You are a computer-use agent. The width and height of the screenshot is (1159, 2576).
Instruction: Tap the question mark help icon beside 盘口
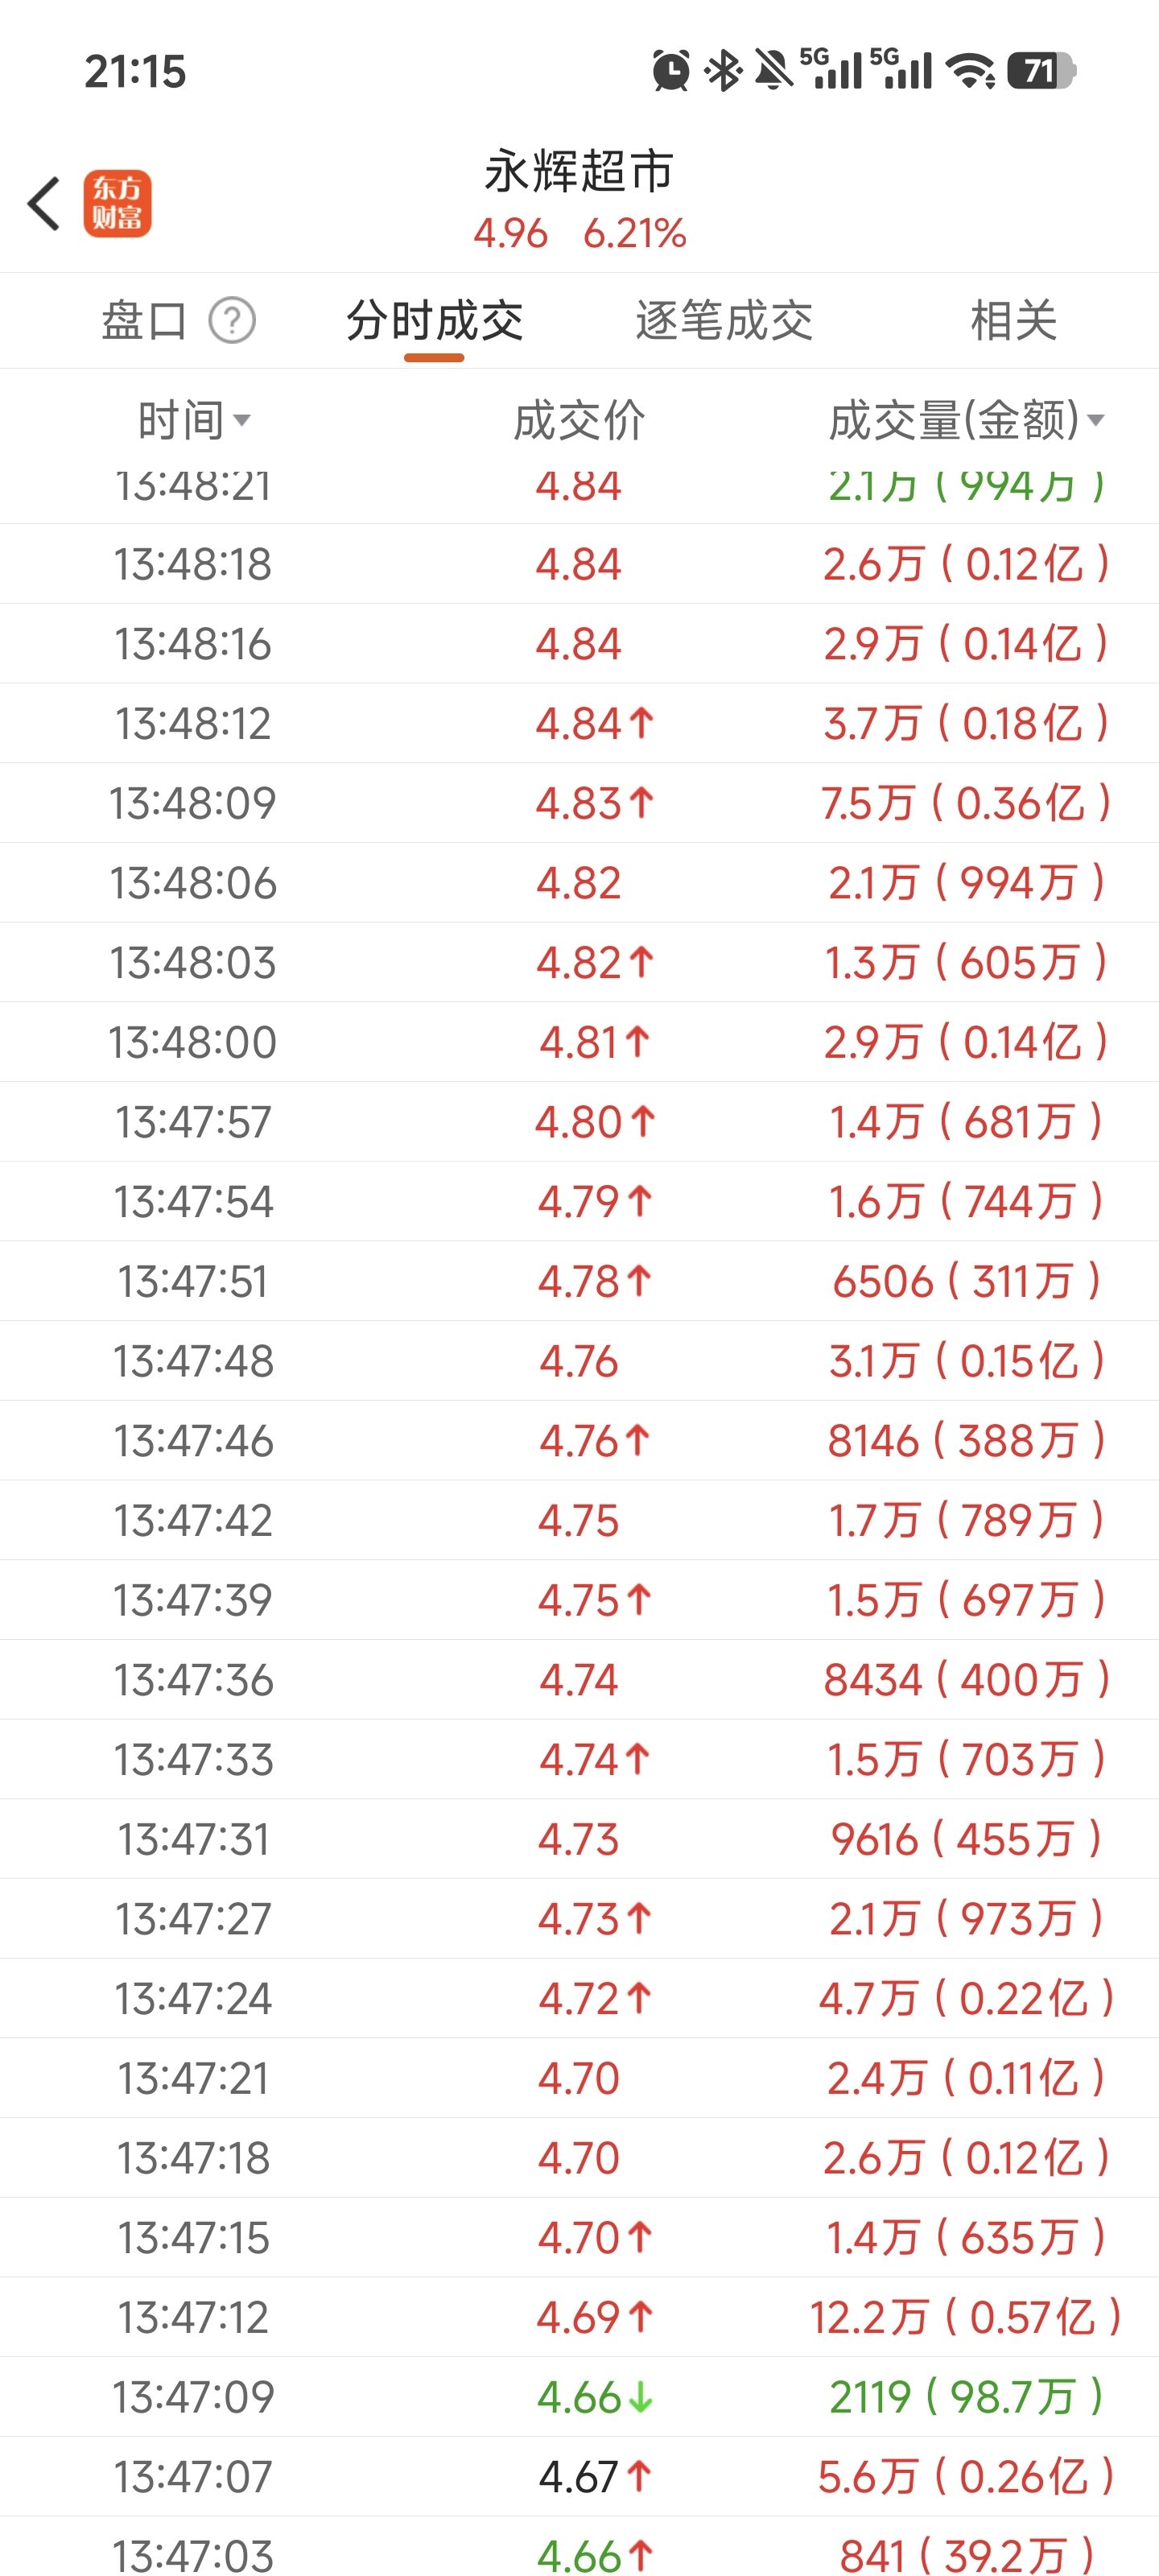click(x=232, y=321)
